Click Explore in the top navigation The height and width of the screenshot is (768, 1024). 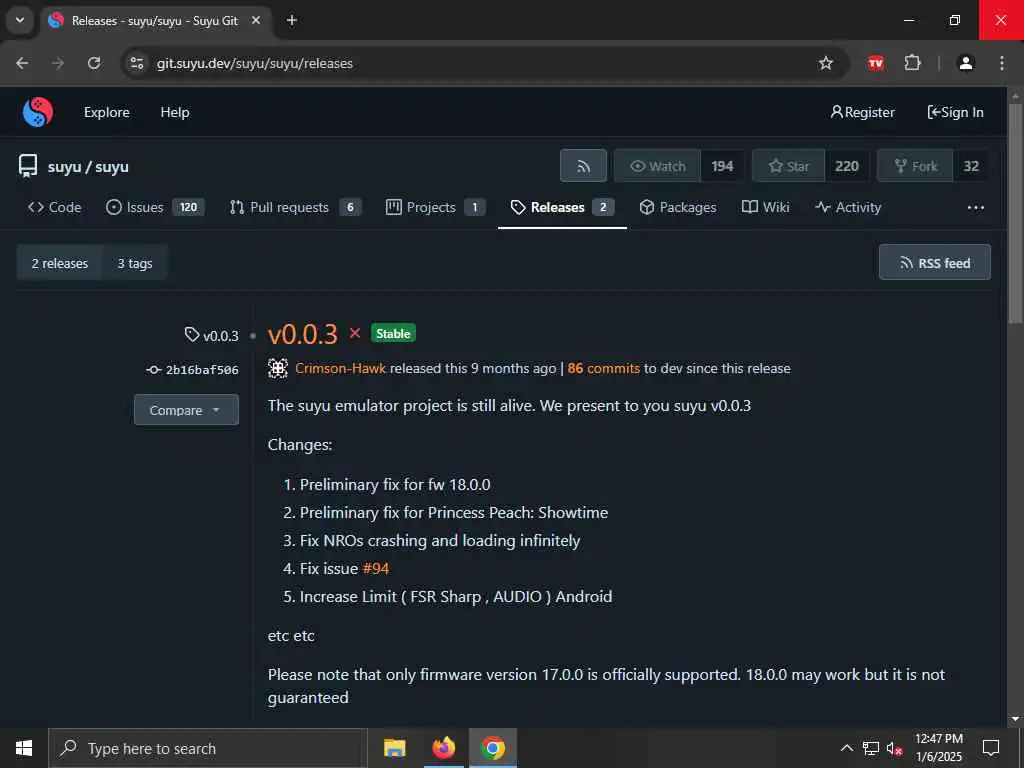(106, 112)
